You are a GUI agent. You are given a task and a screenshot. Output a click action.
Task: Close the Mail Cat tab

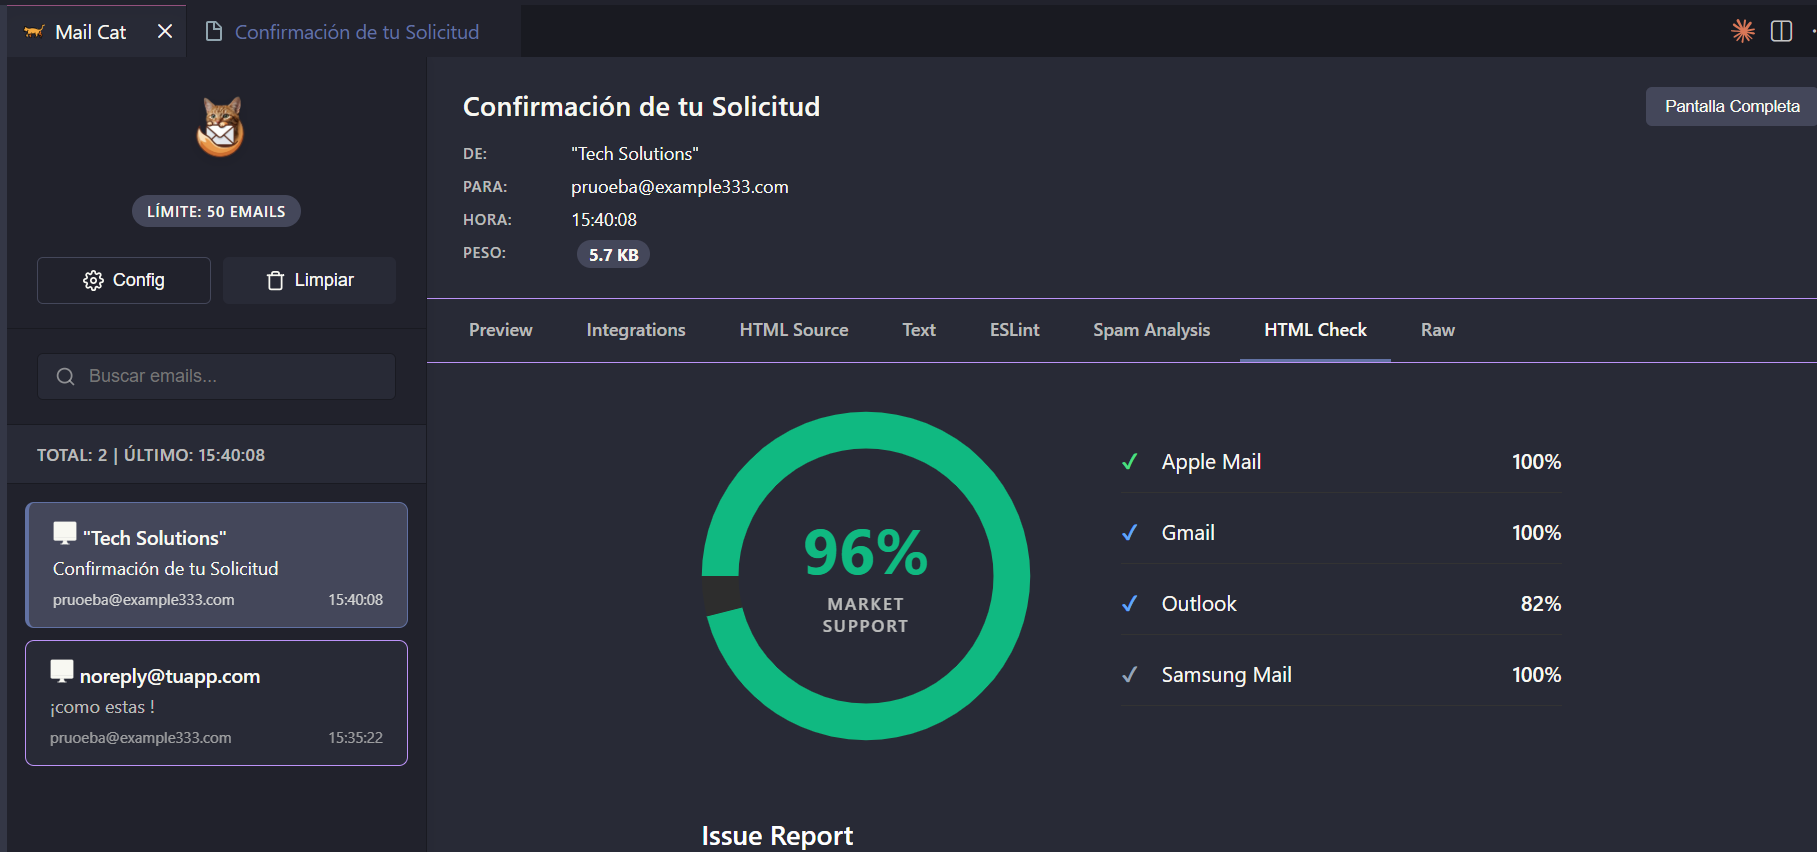coord(165,31)
